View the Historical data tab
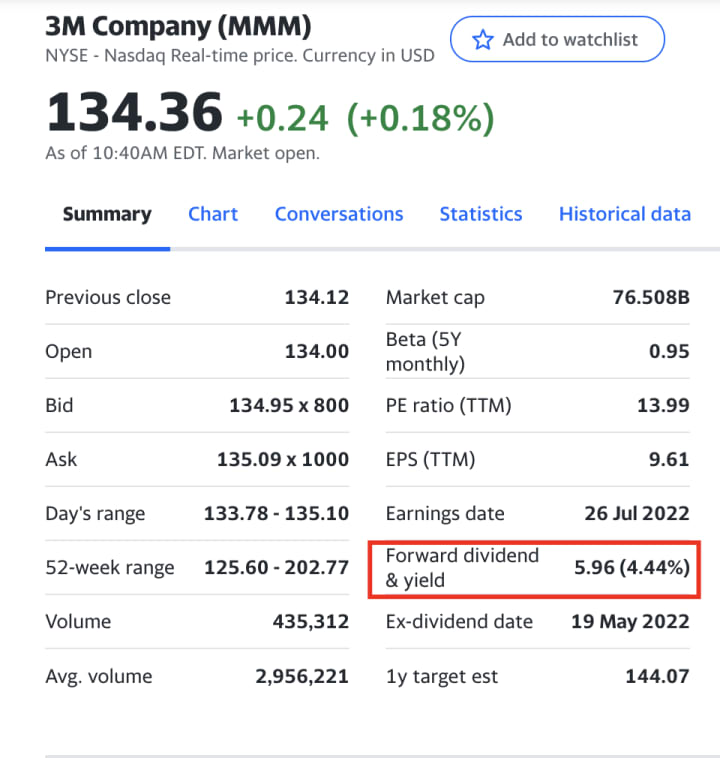The image size is (720, 758). coord(625,214)
